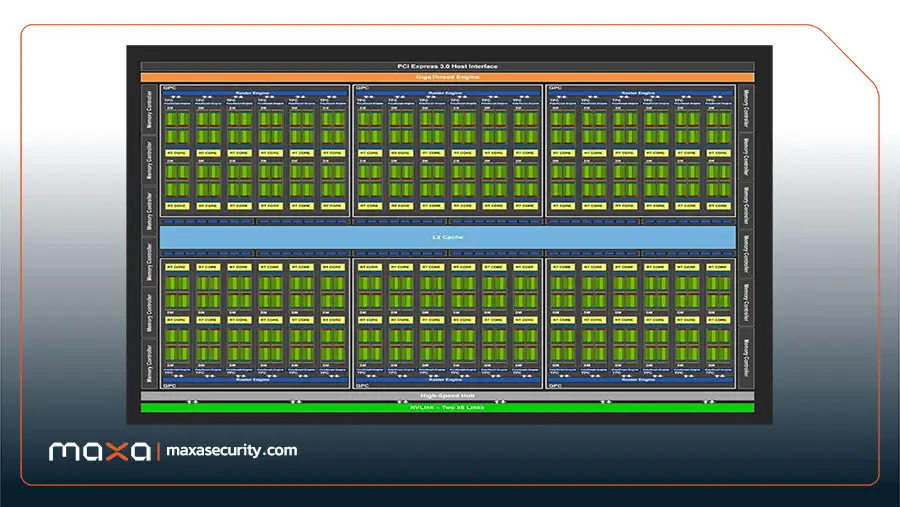The width and height of the screenshot is (900, 507).
Task: Select the Raster Engine bar in lower-left GPC
Action: [x=254, y=380]
